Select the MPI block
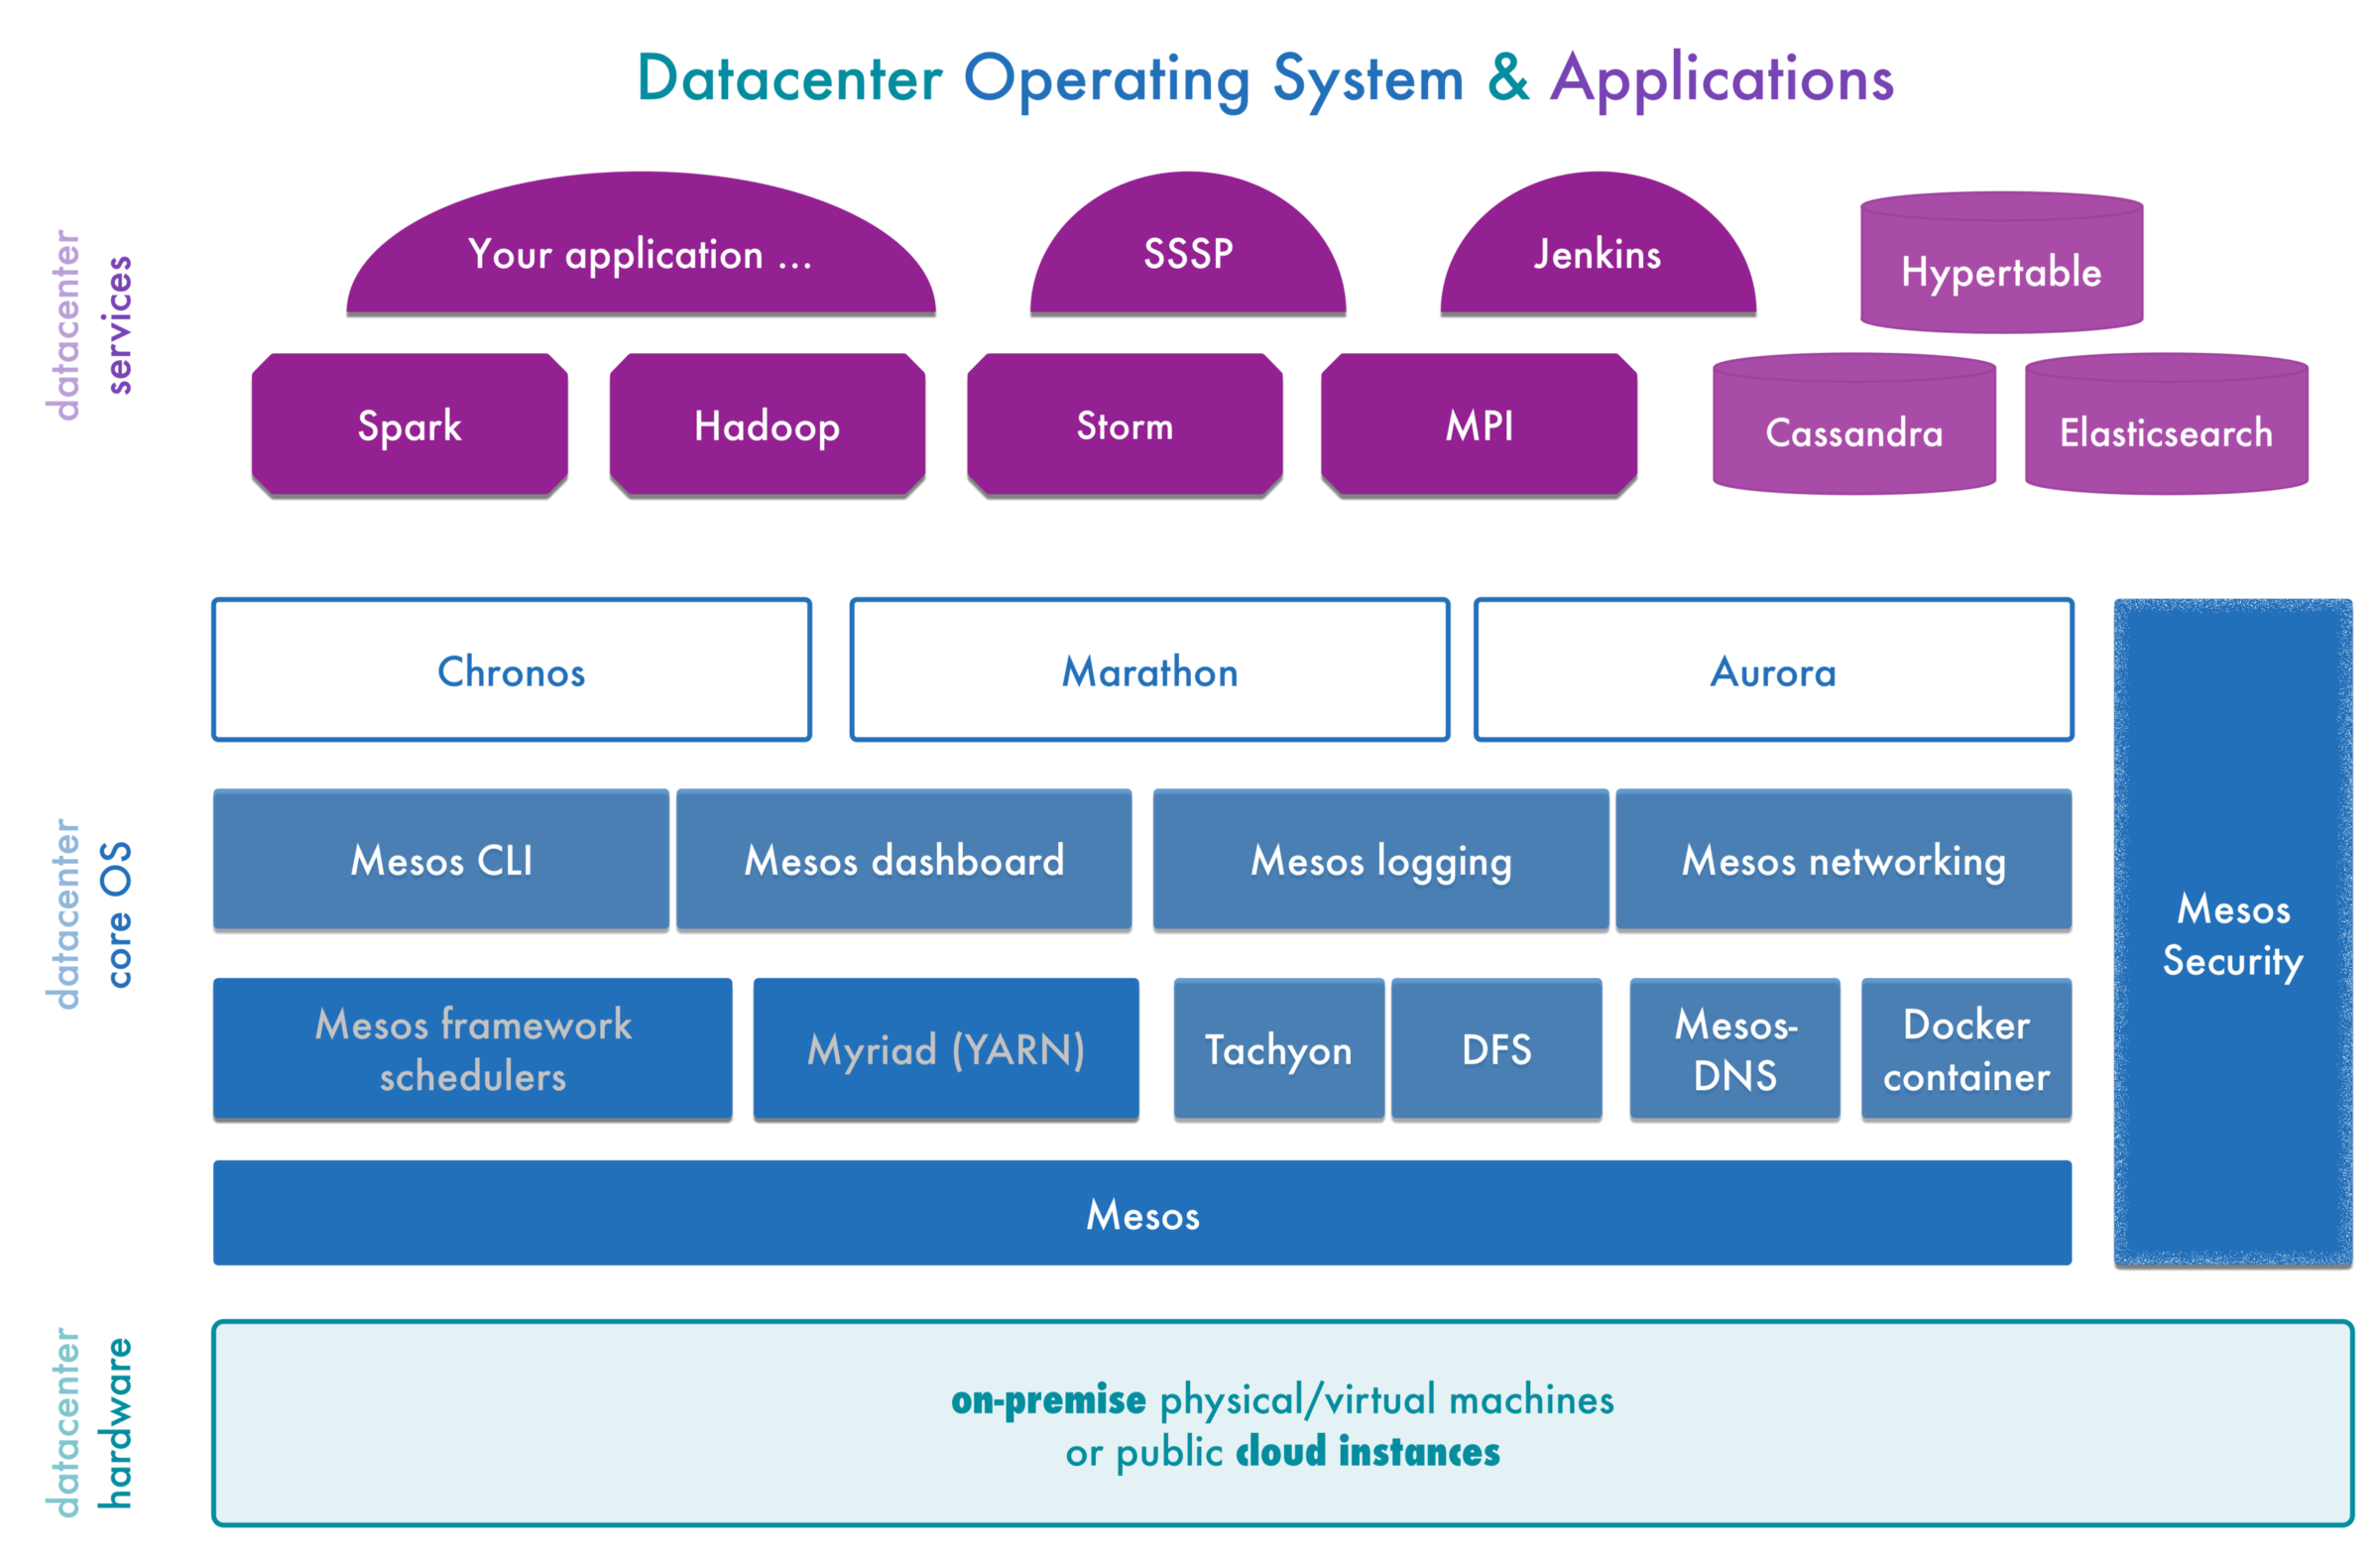This screenshot has height=1568, width=2380. (1479, 425)
